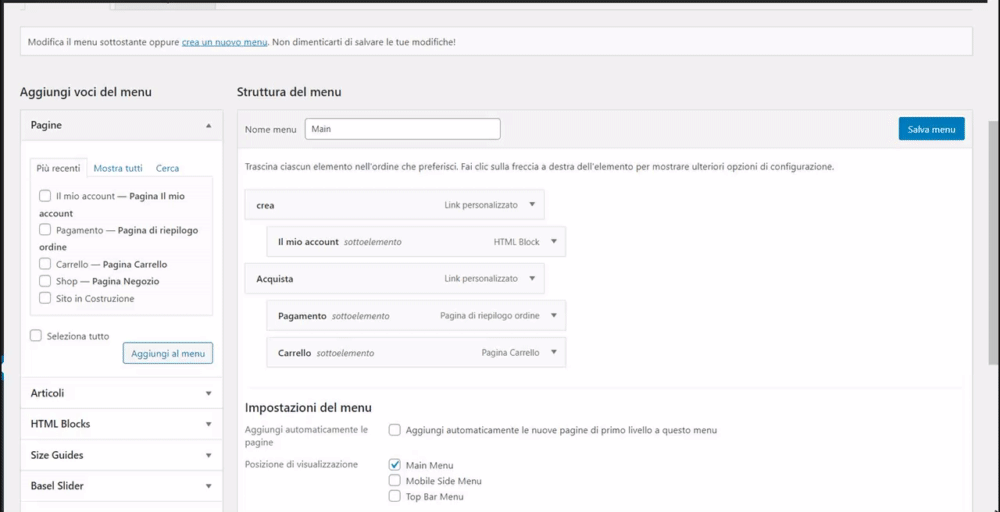Enable the Seleziona tutto checkbox
The height and width of the screenshot is (512, 1000).
pos(37,336)
